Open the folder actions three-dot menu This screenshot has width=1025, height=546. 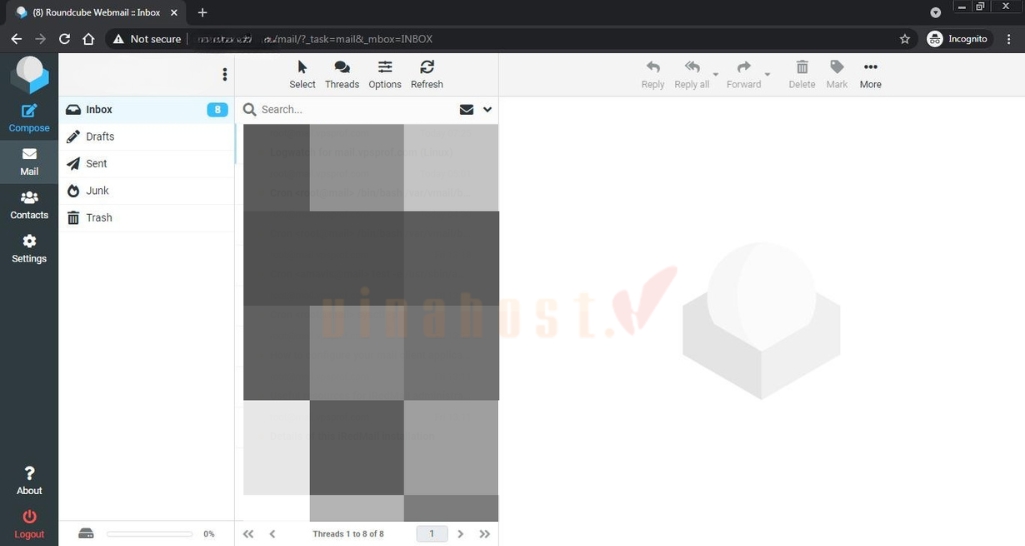[x=224, y=75]
